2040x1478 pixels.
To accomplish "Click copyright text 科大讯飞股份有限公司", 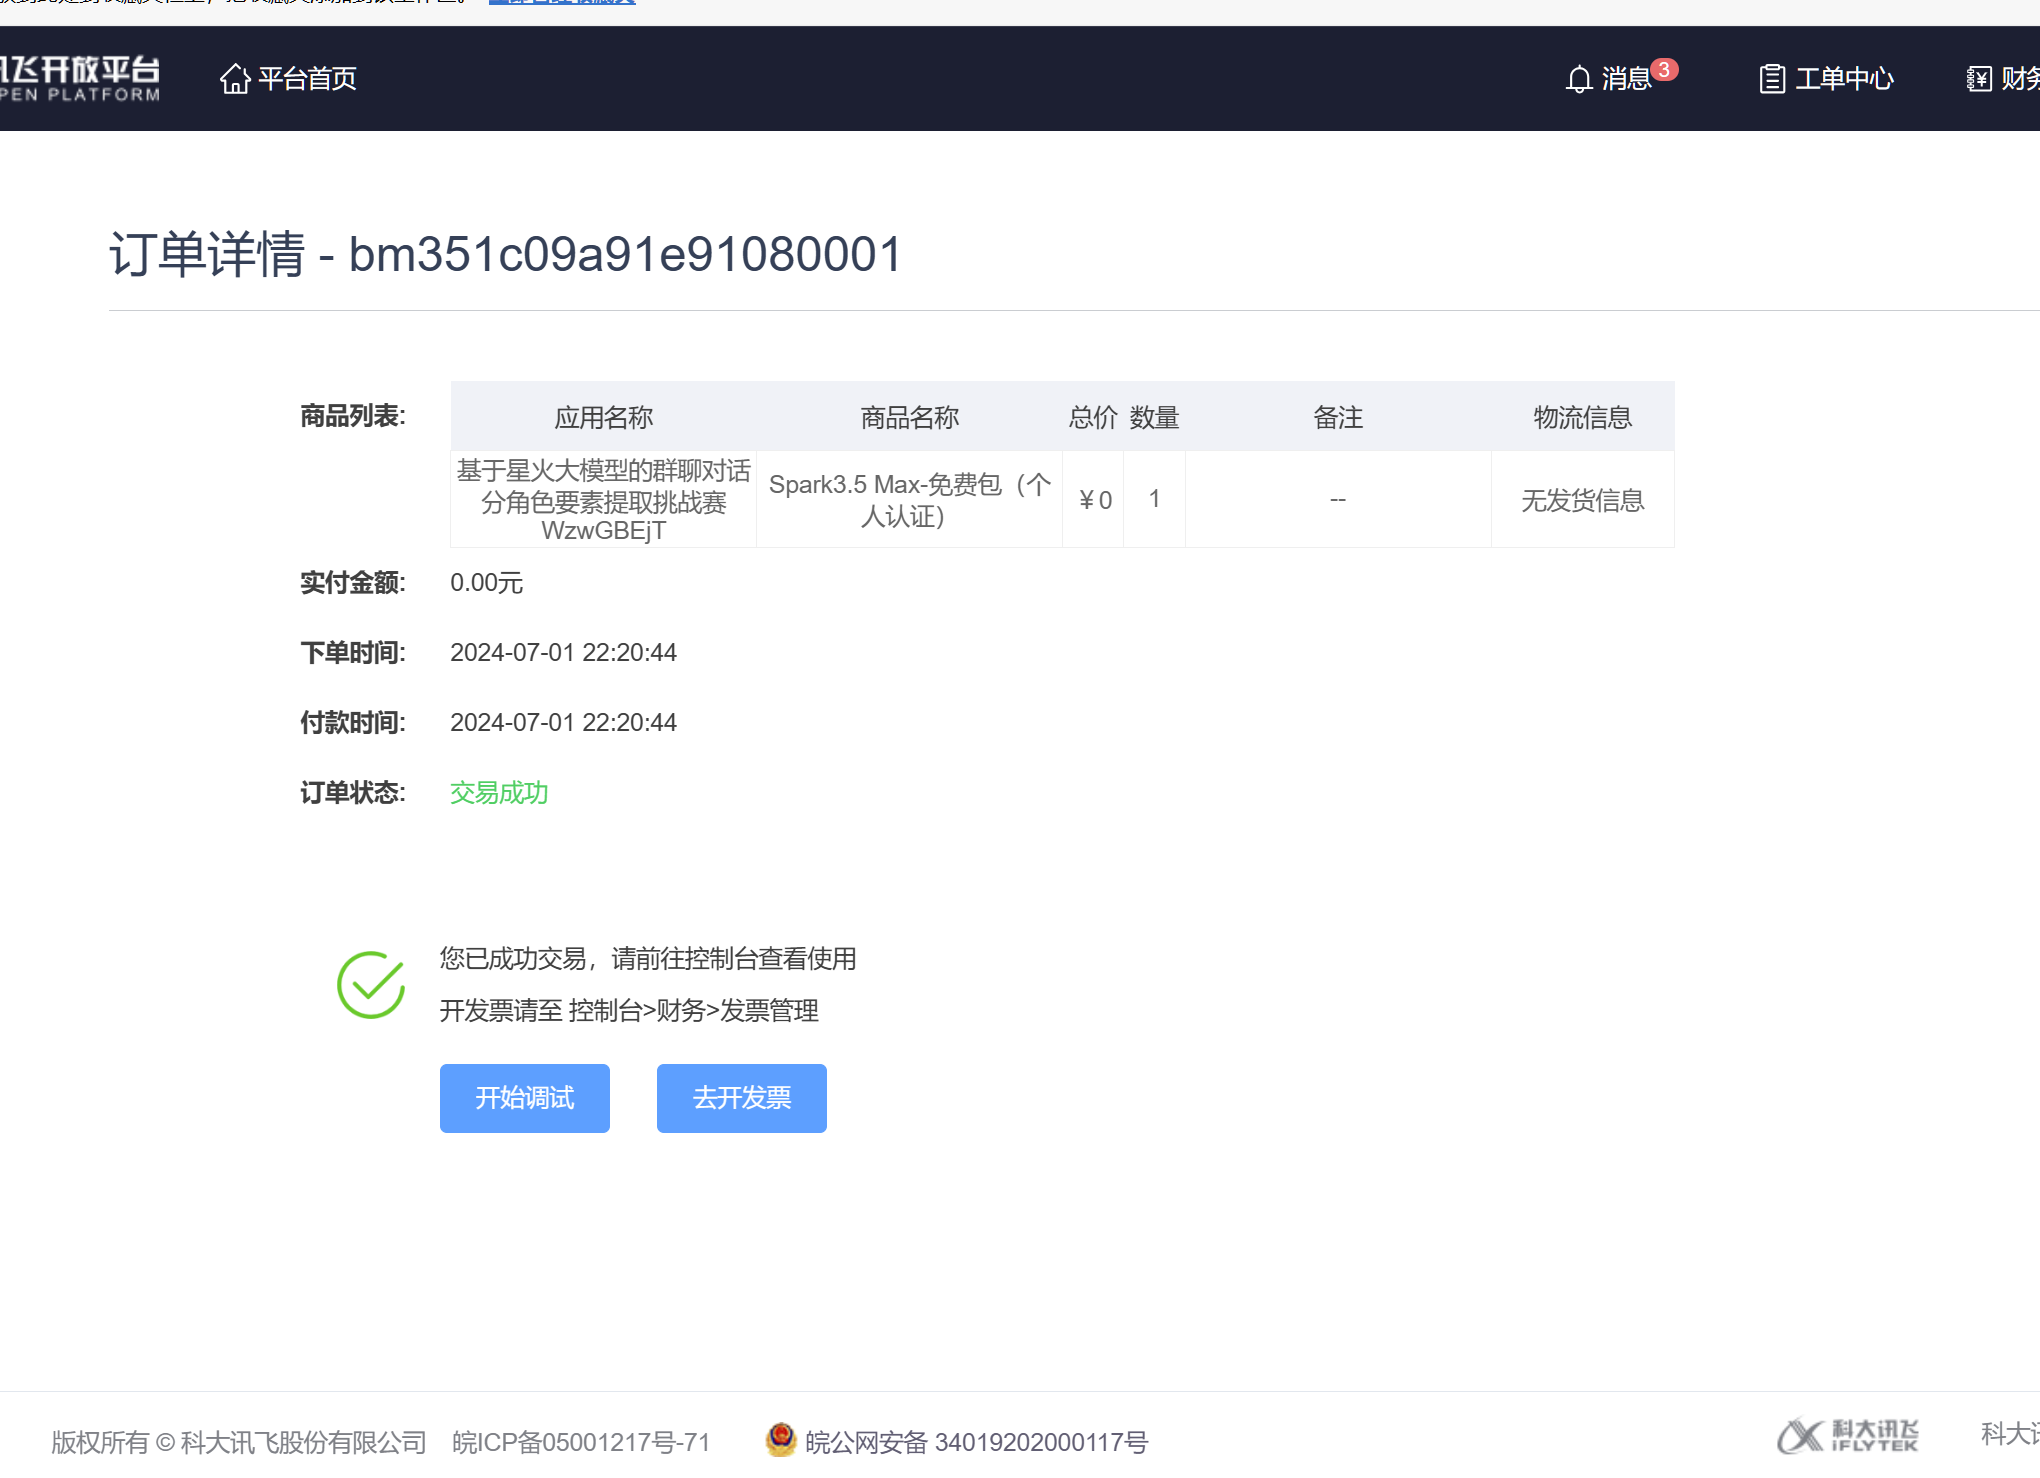I will coord(303,1442).
